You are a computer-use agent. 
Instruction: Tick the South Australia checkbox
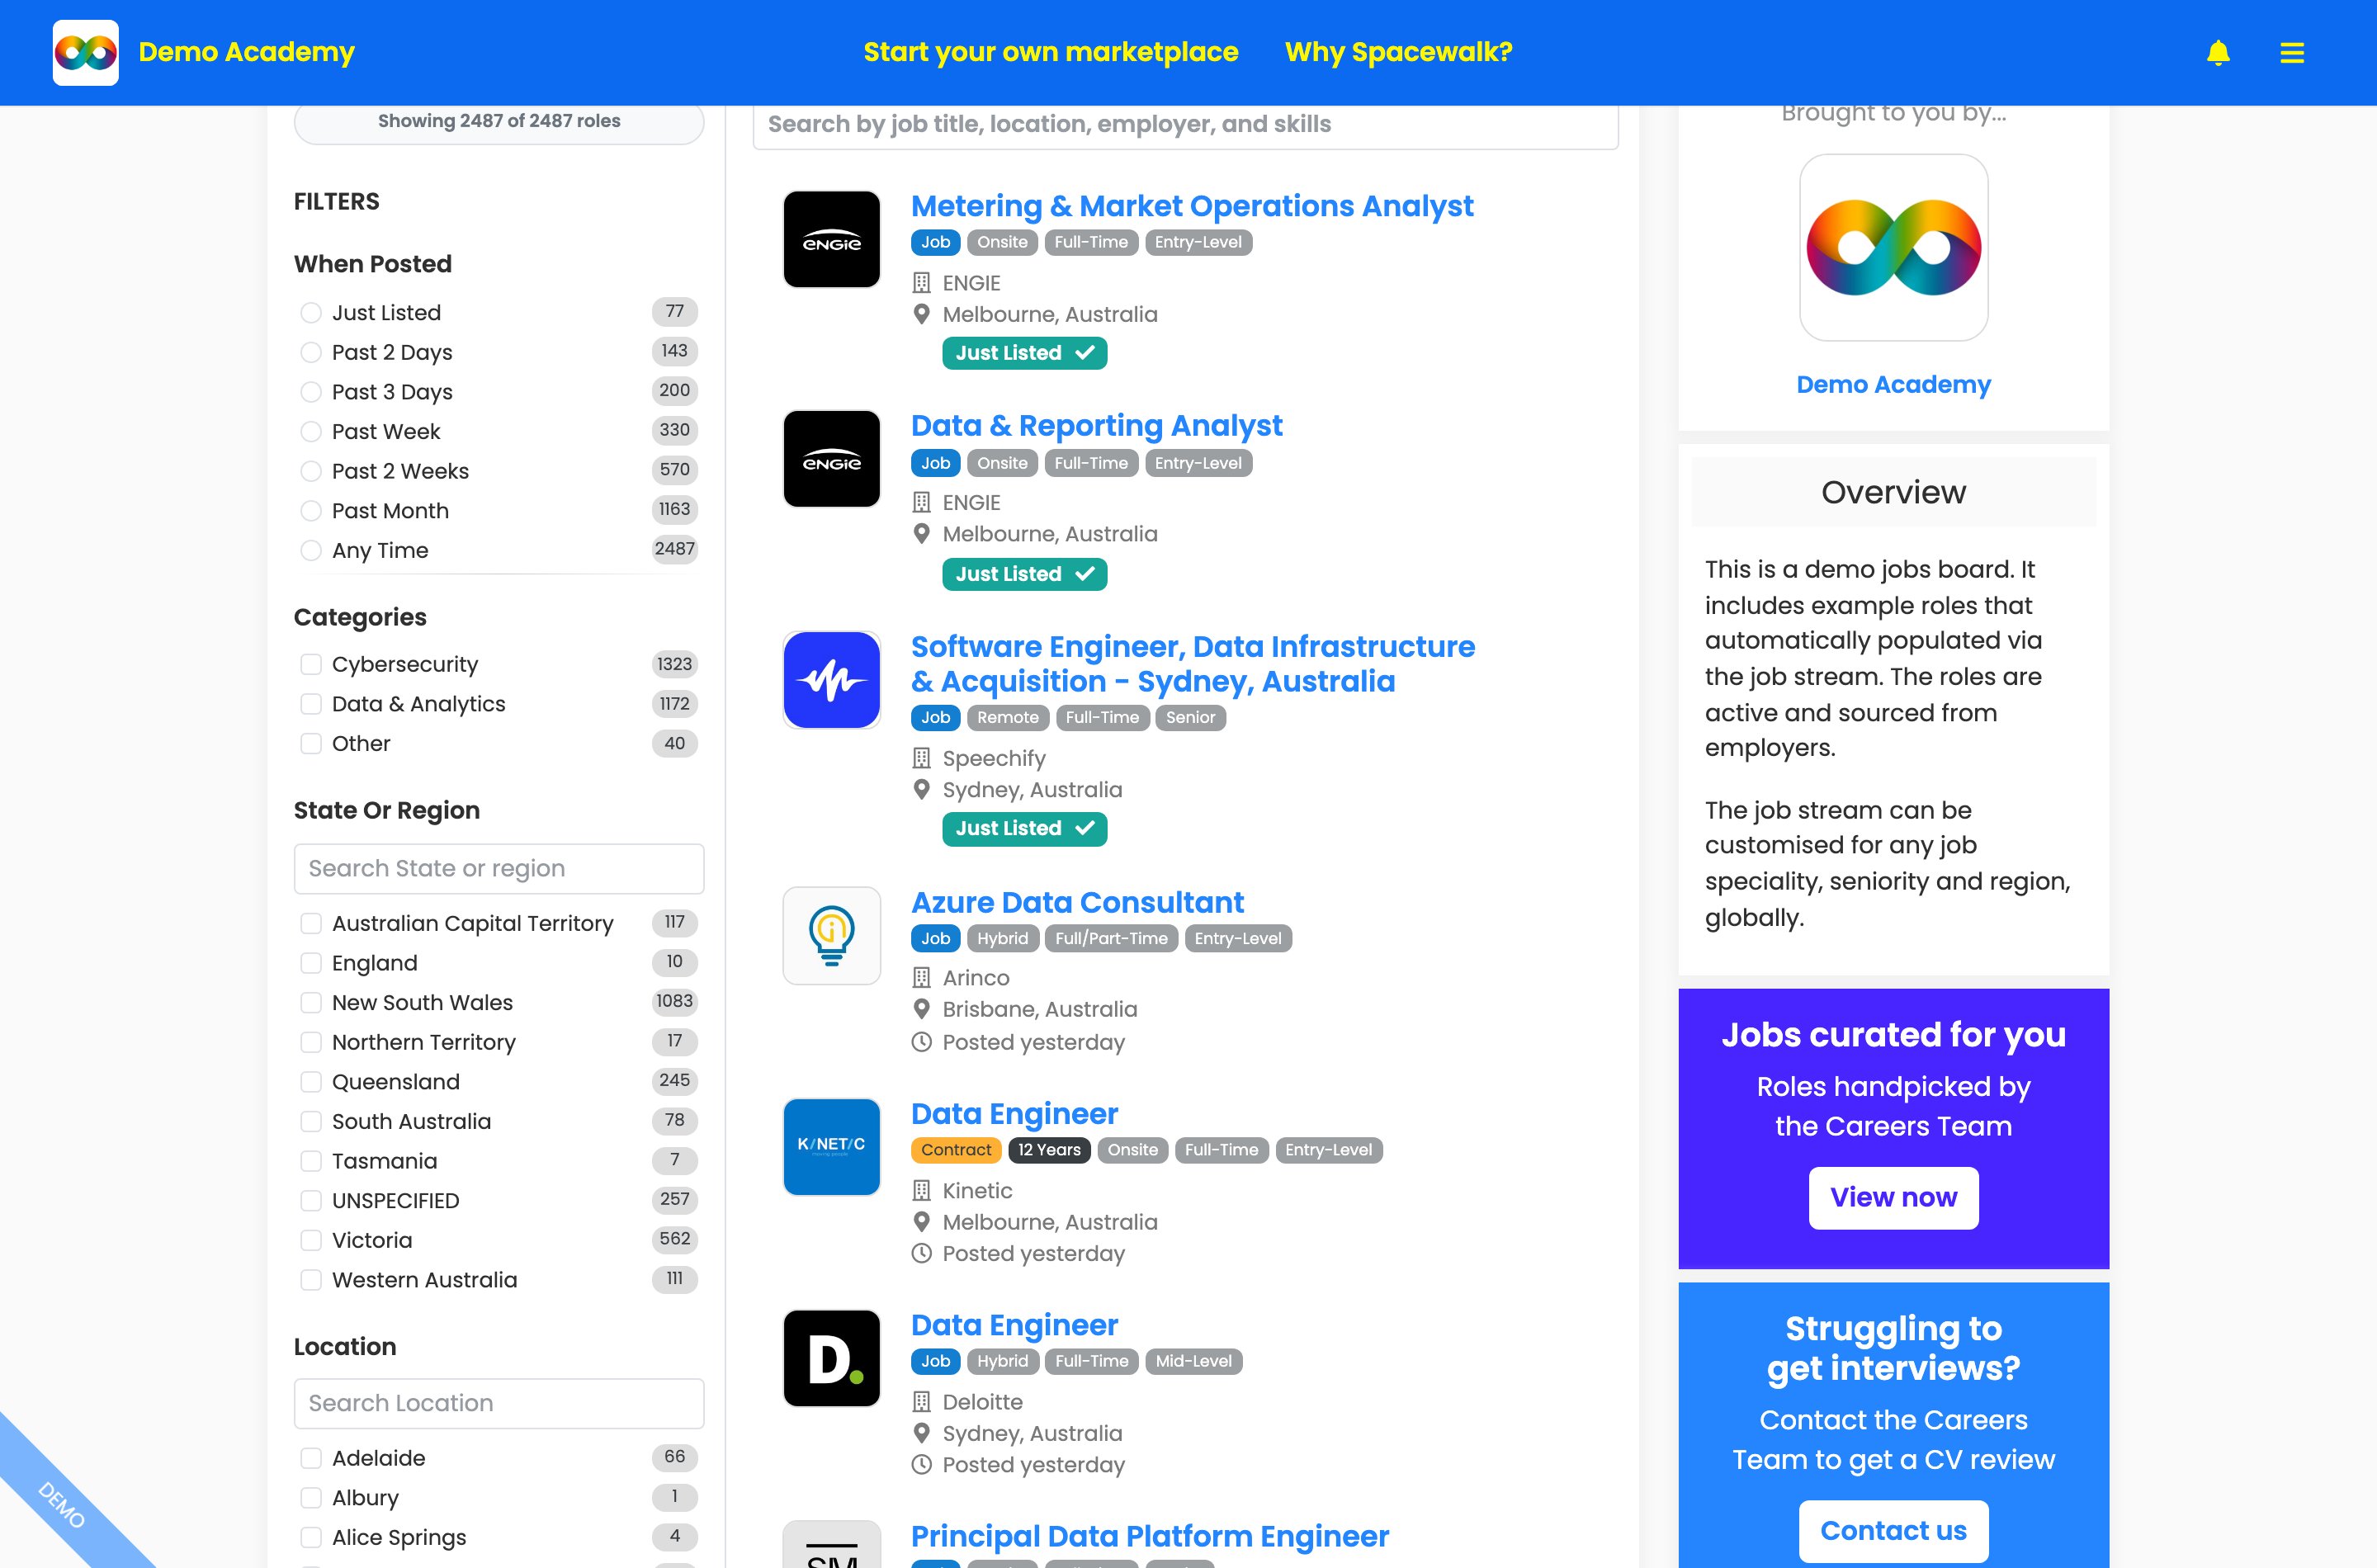(x=311, y=1121)
